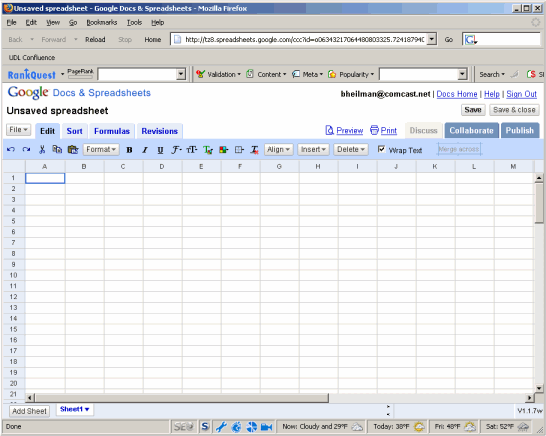The height and width of the screenshot is (436, 546).
Task: Open the Insert dropdown
Action: click(313, 149)
